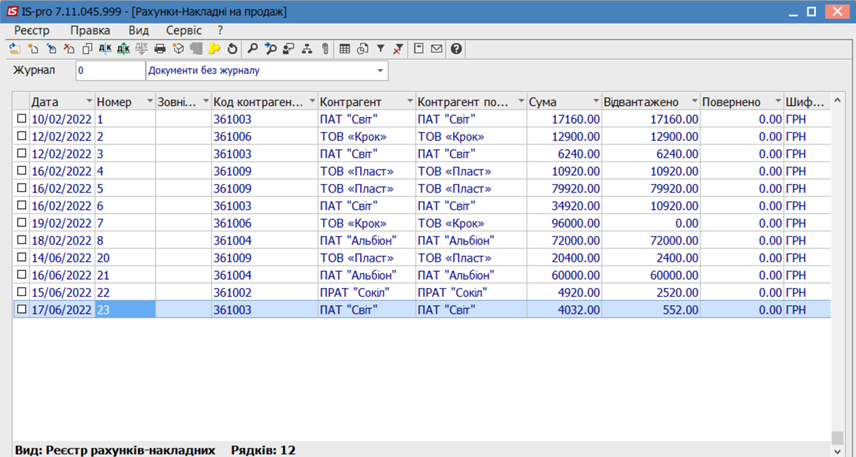Click the yellow hexagons toolbar icon
The image size is (856, 457).
(215, 49)
